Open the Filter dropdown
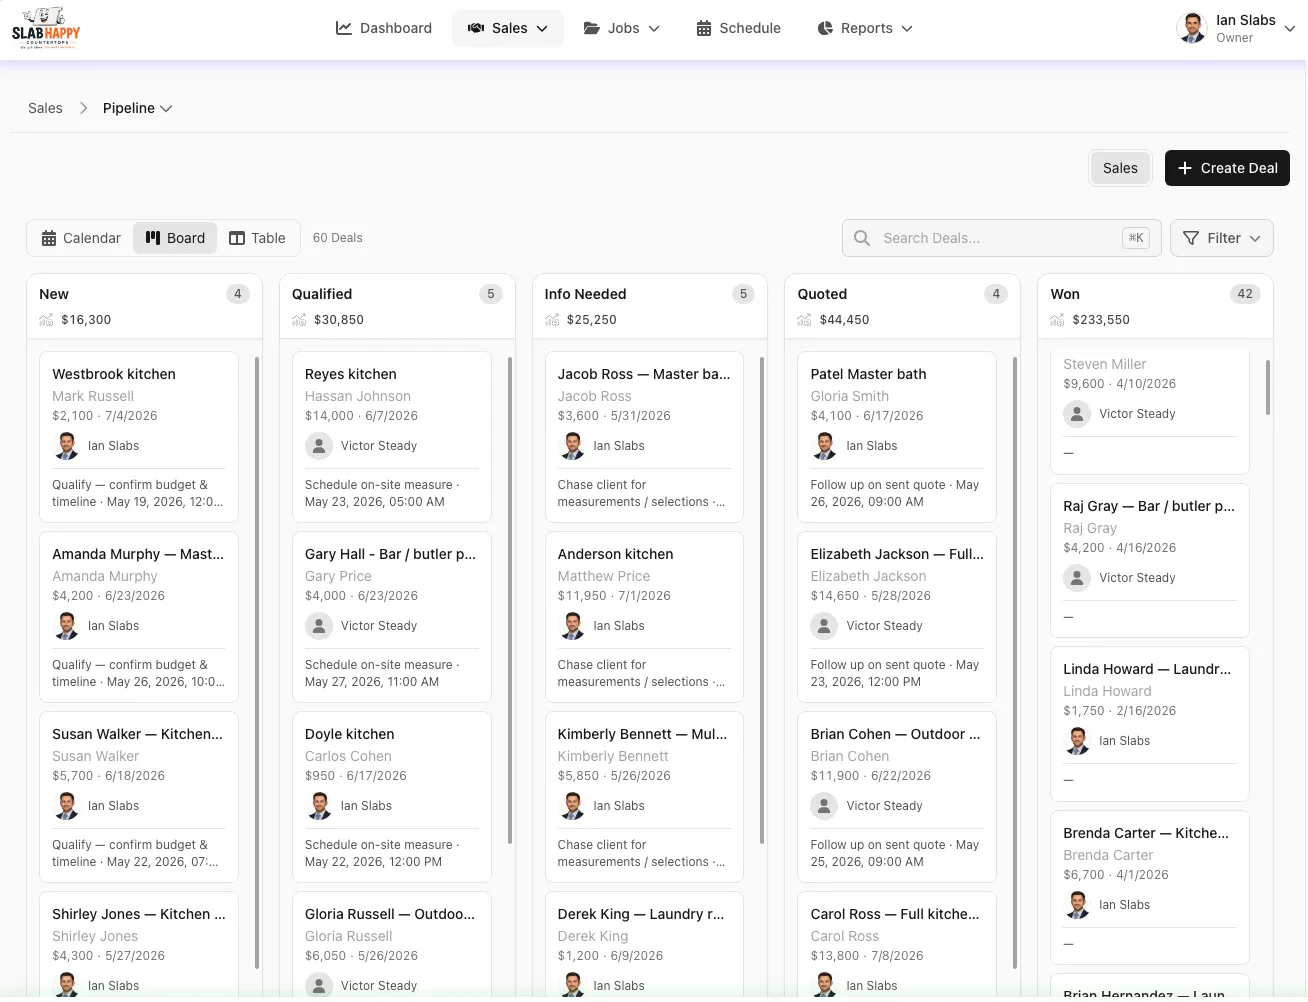1308x1002 pixels. pos(1222,238)
